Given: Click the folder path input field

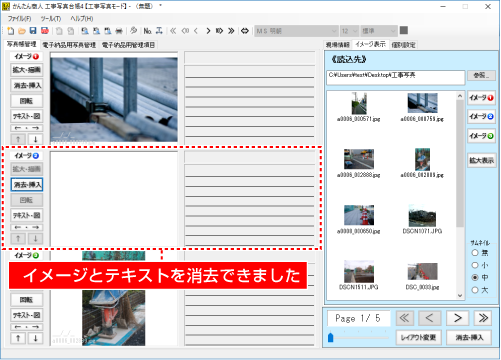Looking at the screenshot, I should pos(396,77).
